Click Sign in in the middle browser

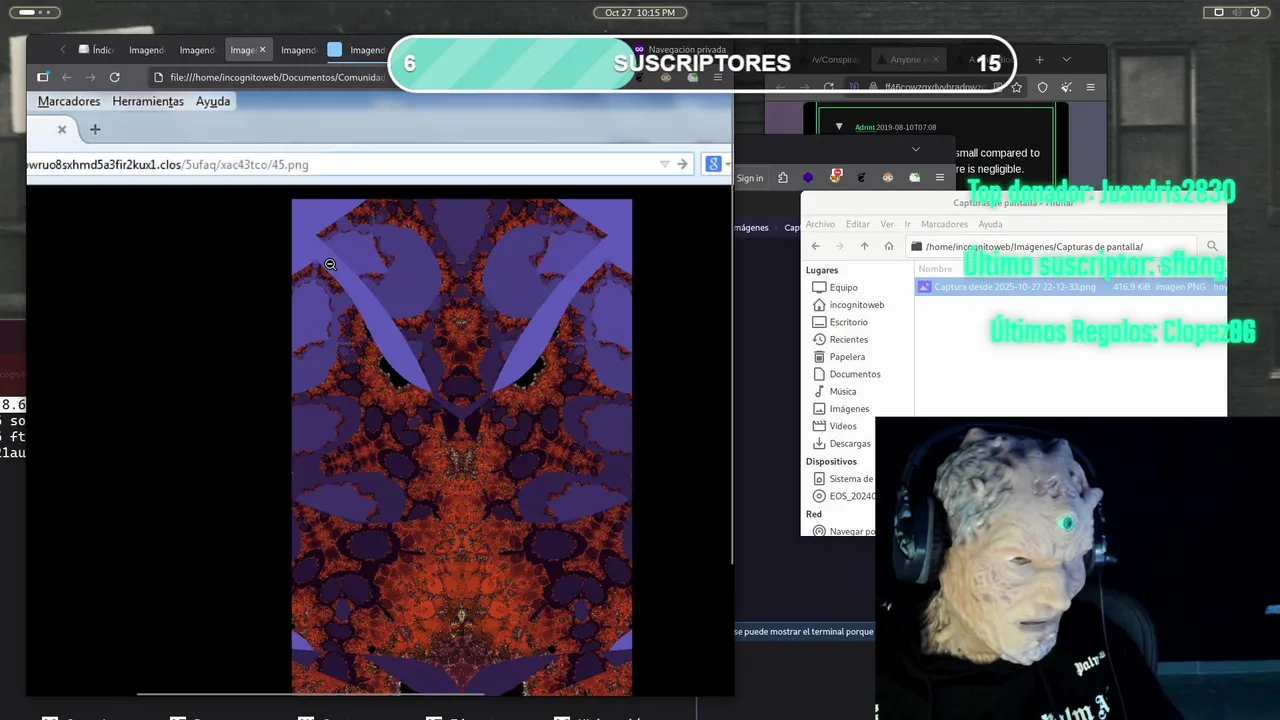click(x=750, y=178)
